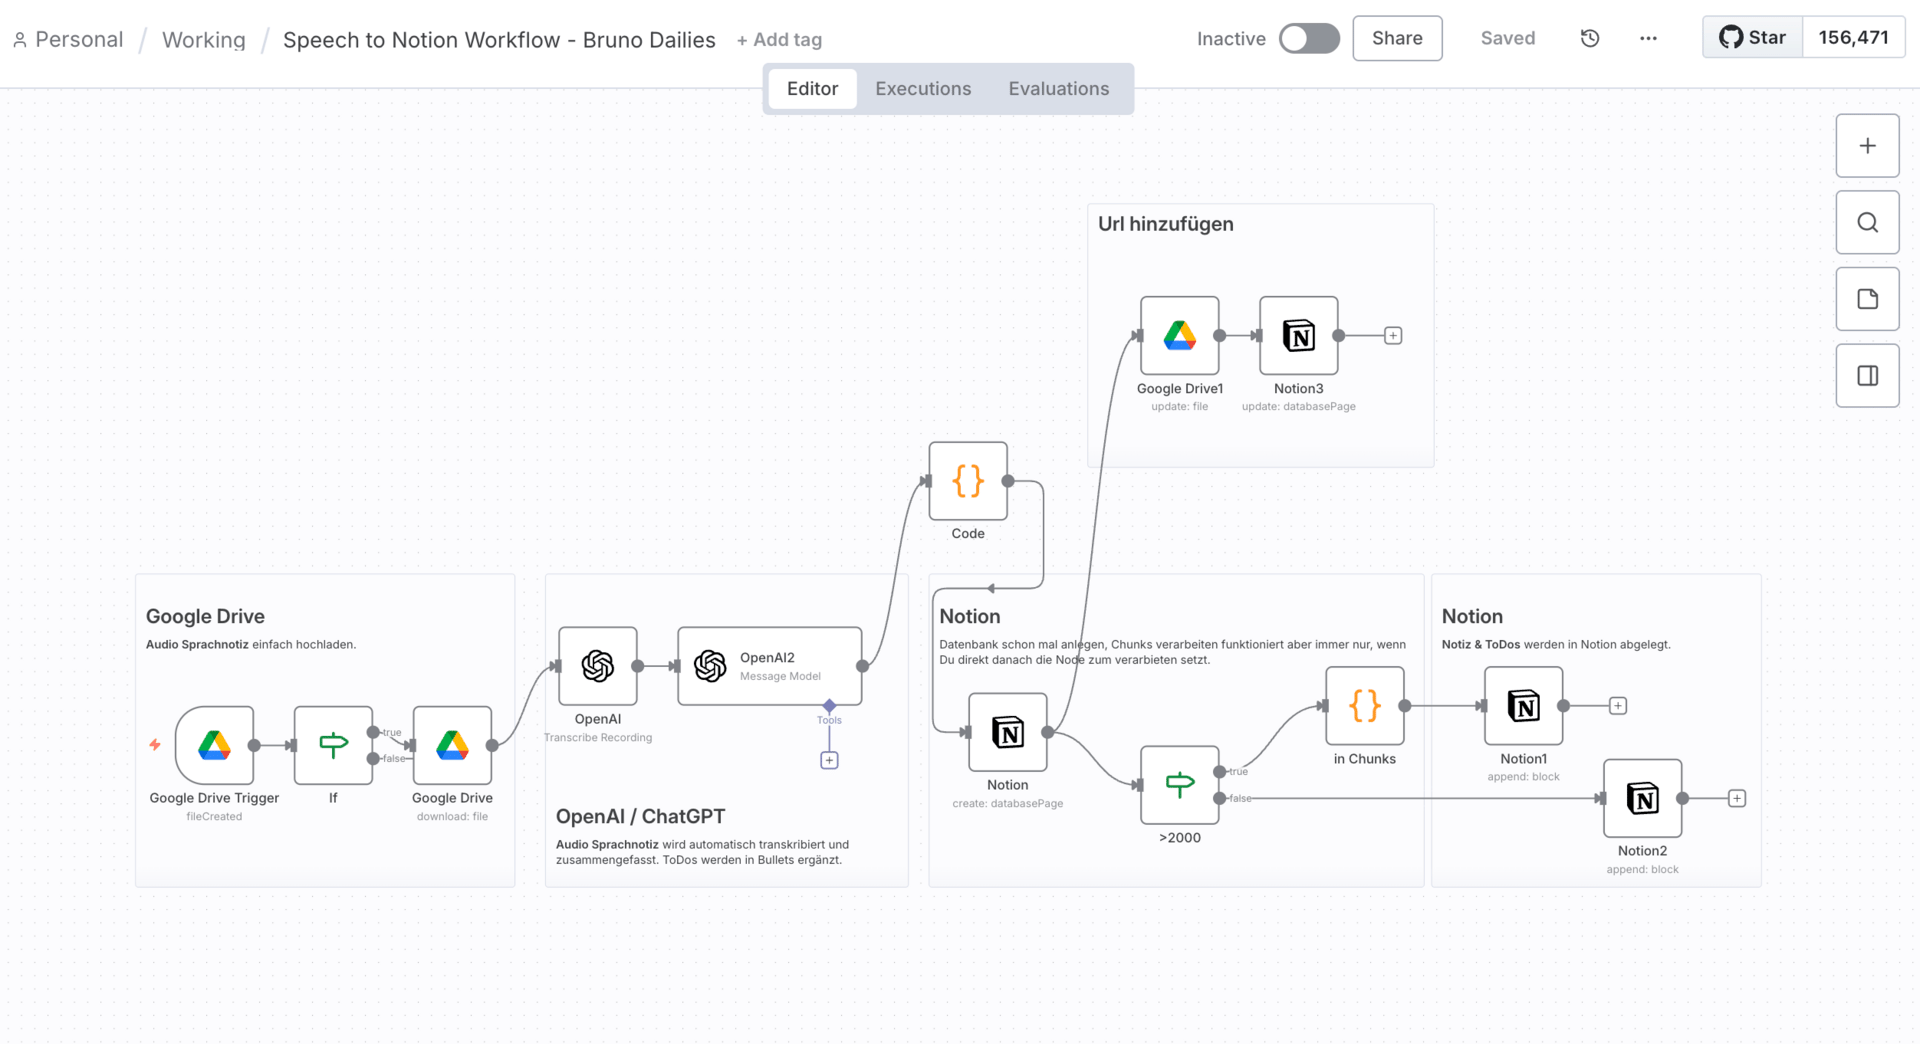Viewport: 1920px width, 1044px height.
Task: Click the 'Datenbank schon mal anlegen' note text
Action: pyautogui.click(x=1172, y=652)
